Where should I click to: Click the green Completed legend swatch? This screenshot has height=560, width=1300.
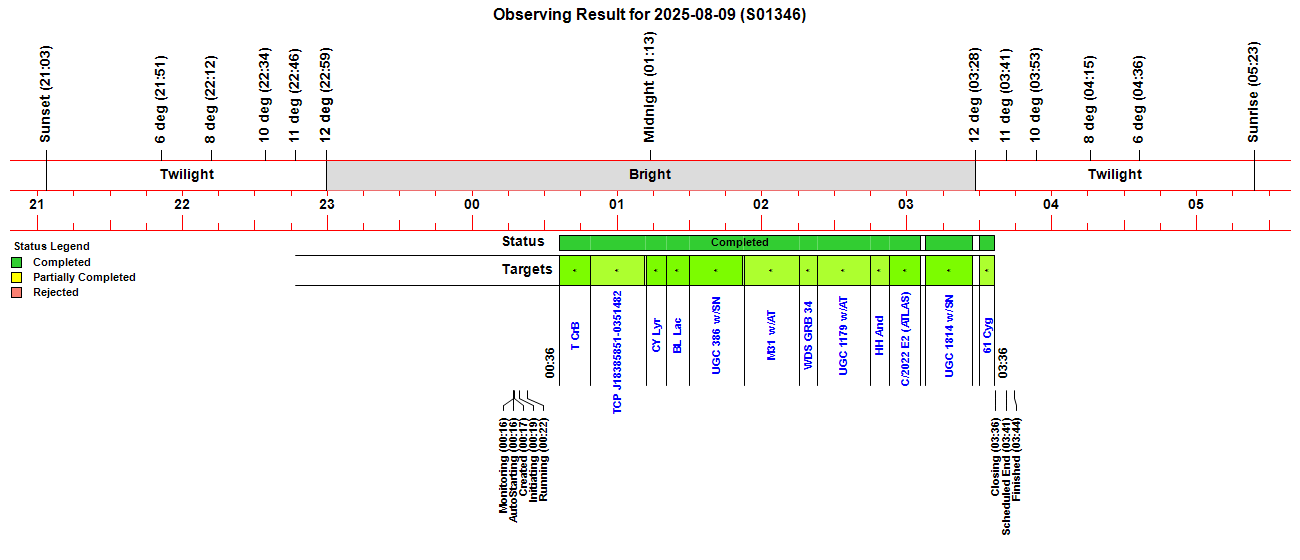pos(17,263)
